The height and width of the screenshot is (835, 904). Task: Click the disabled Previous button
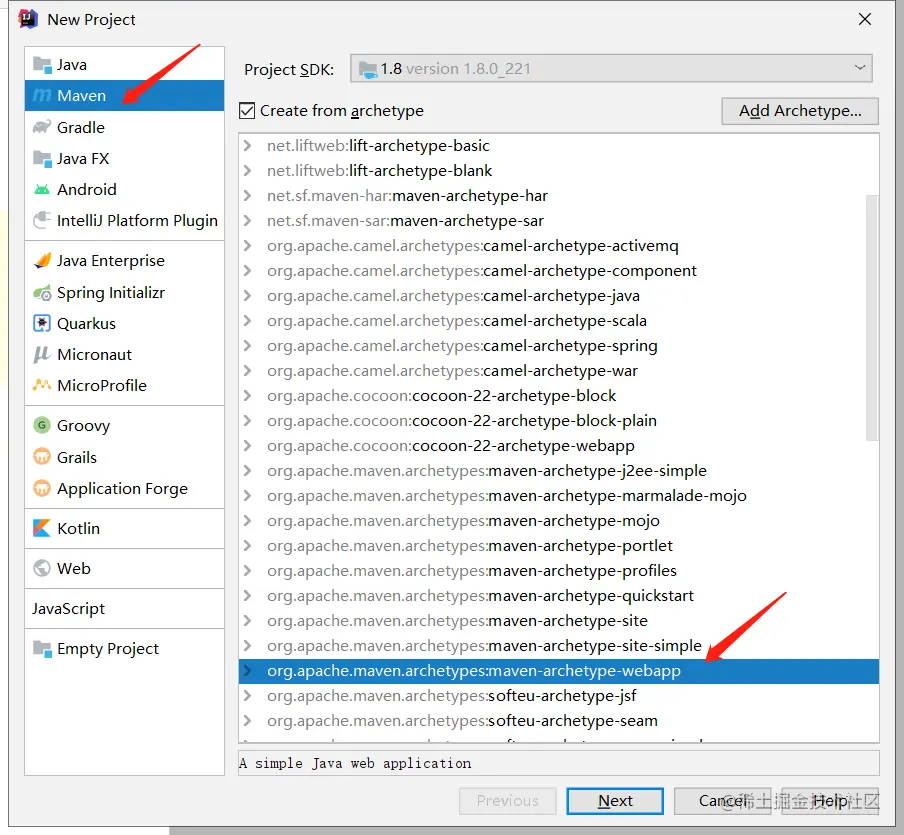pyautogui.click(x=507, y=801)
